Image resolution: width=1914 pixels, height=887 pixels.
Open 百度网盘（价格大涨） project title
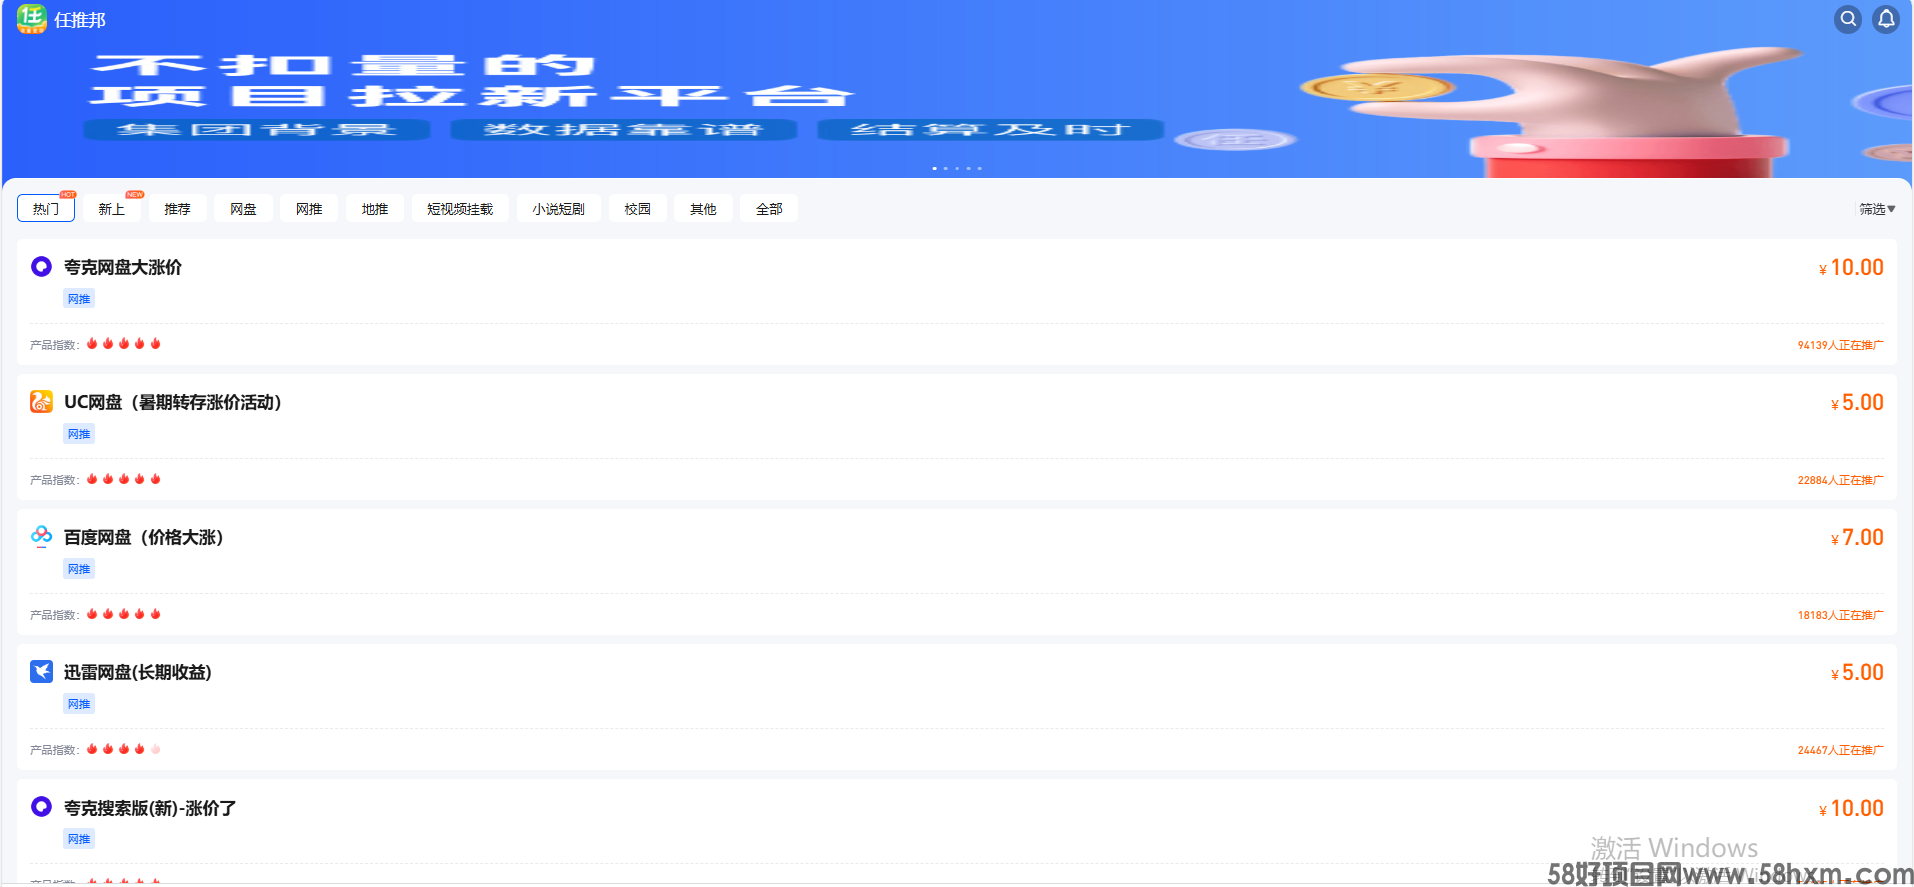point(144,538)
